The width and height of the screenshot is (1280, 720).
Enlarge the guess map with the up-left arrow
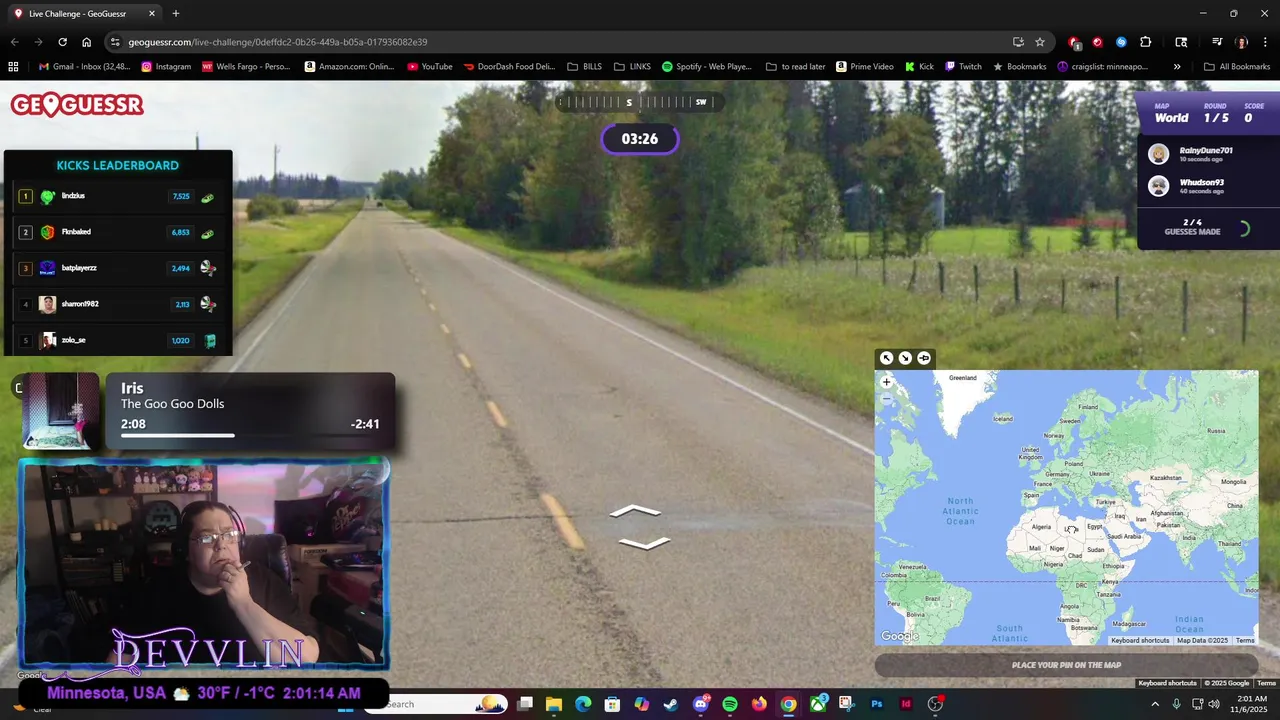(x=886, y=358)
